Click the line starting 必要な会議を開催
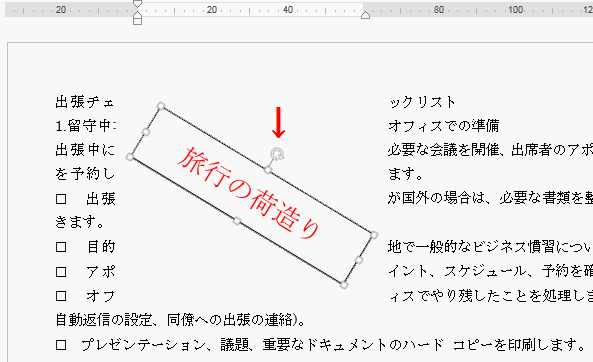The height and width of the screenshot is (362, 593). pyautogui.click(x=490, y=150)
